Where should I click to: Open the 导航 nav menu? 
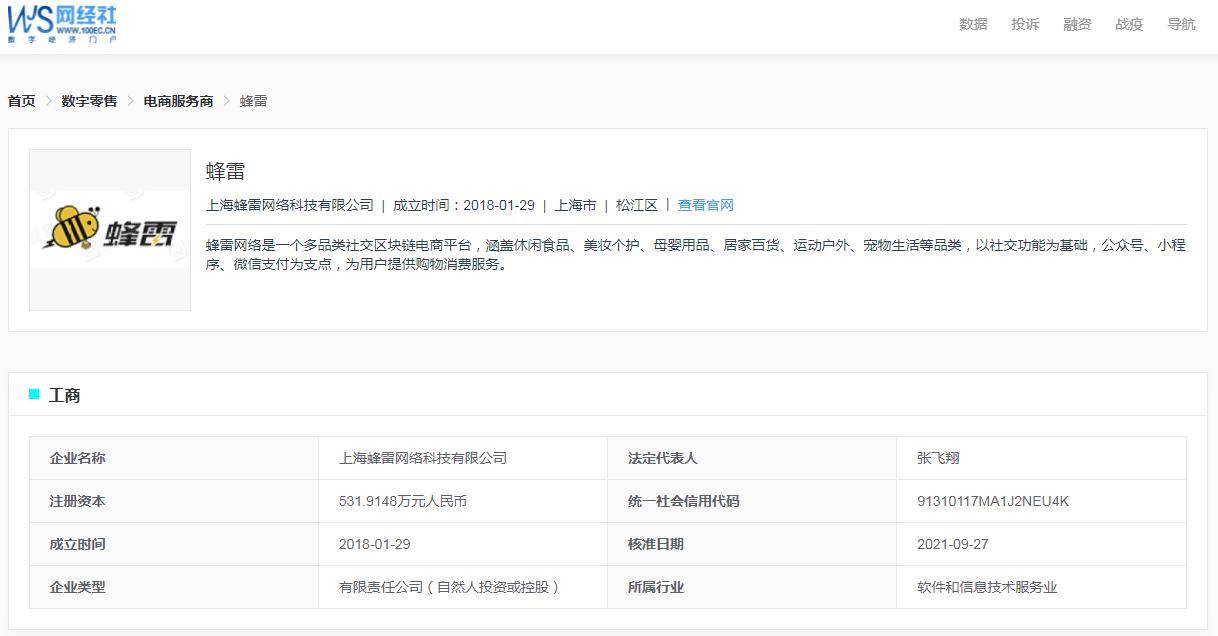(x=1181, y=24)
